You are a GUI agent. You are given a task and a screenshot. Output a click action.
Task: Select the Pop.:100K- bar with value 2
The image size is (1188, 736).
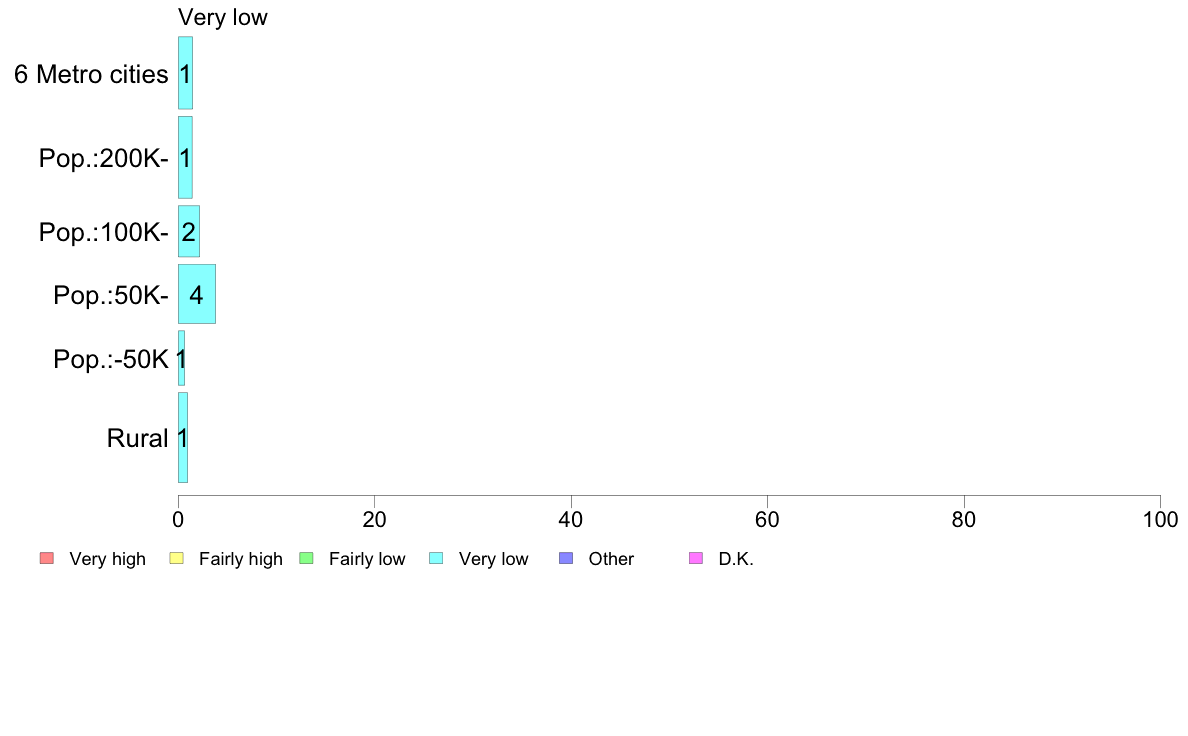(x=189, y=231)
